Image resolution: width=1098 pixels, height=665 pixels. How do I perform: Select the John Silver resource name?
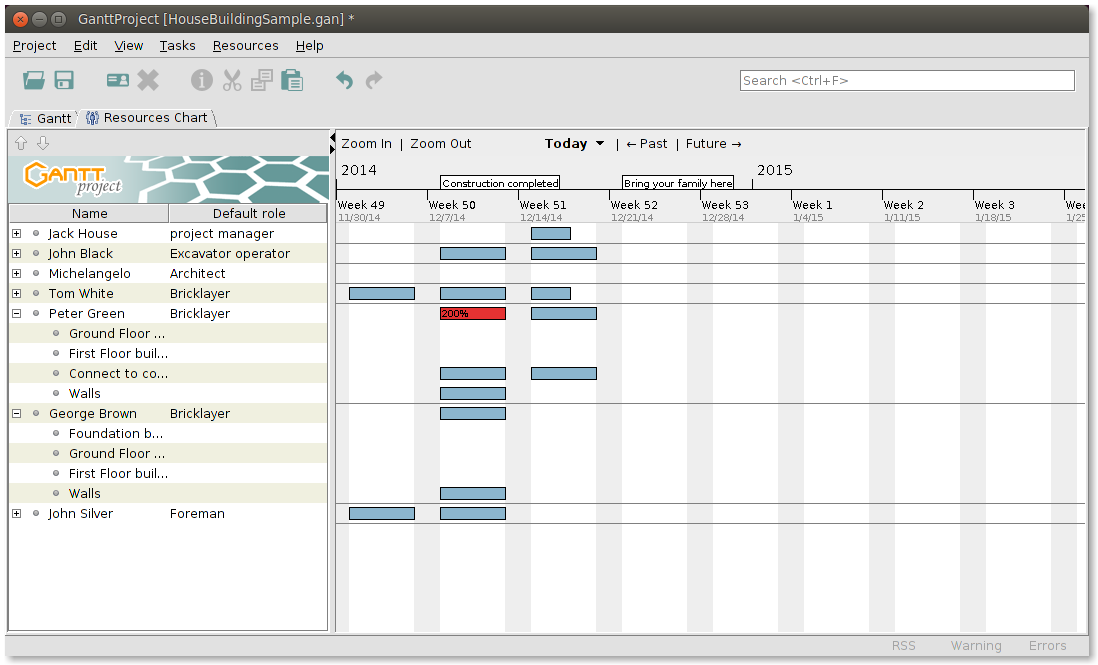(81, 514)
